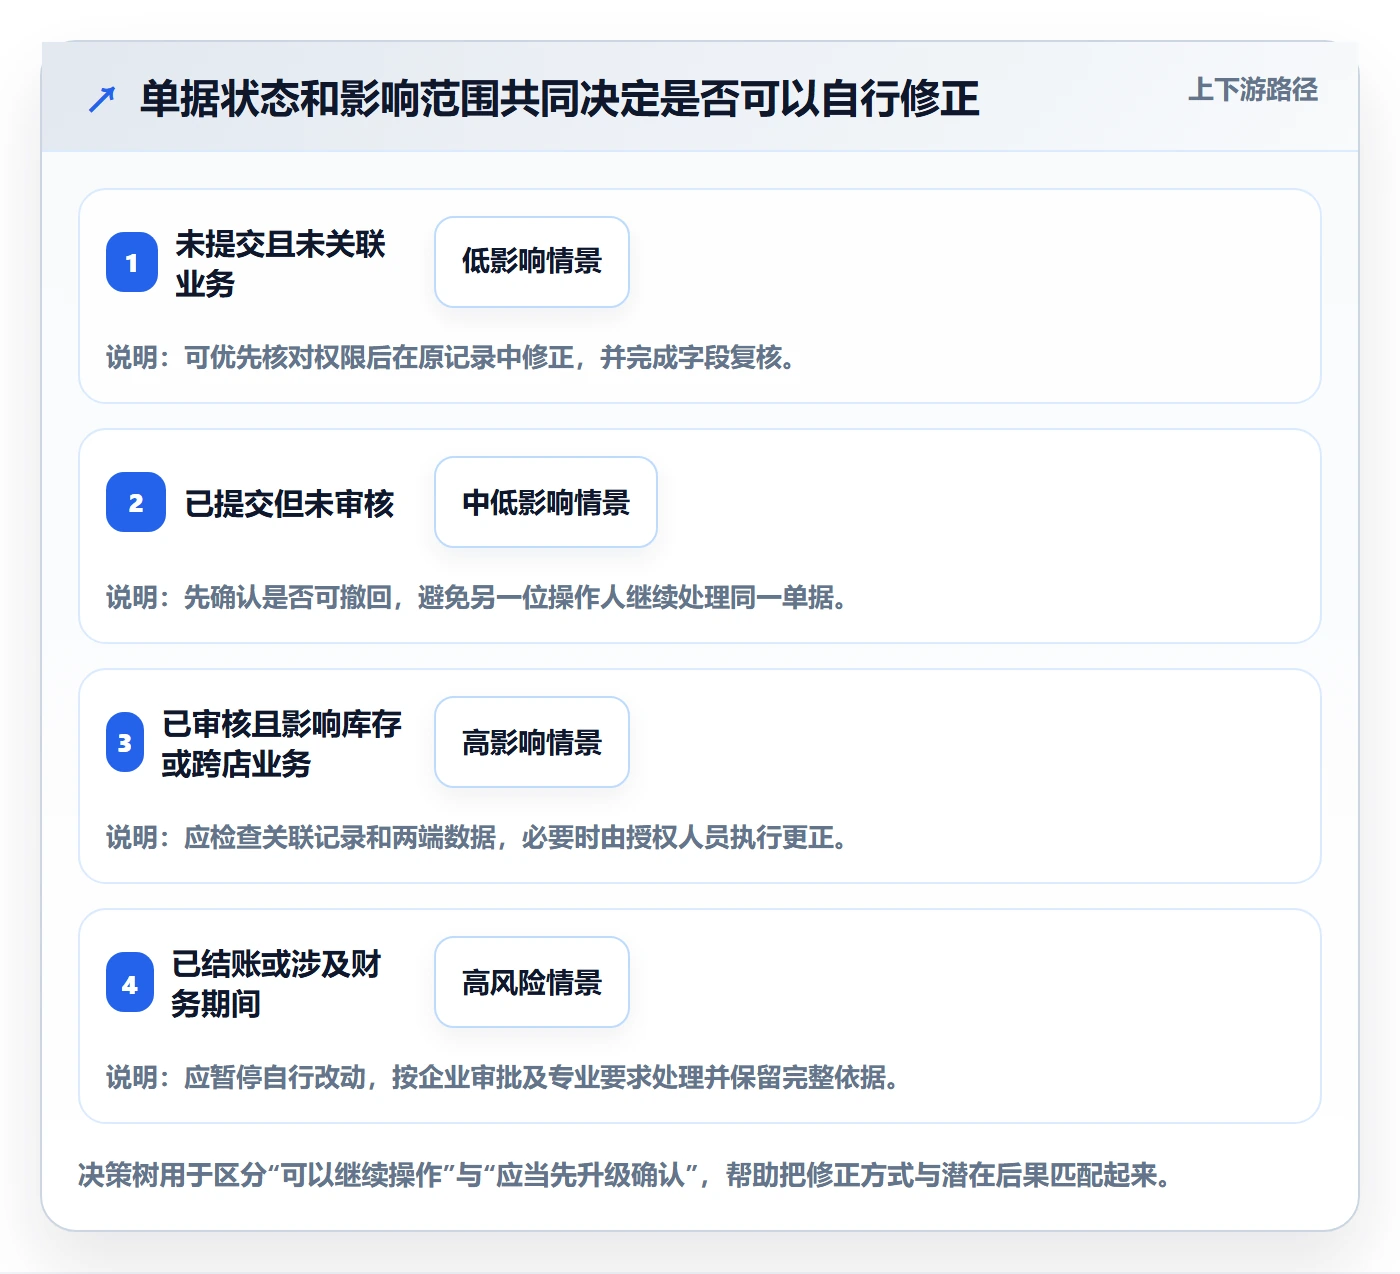Select step number 4 badge
The width and height of the screenshot is (1400, 1274).
[130, 982]
